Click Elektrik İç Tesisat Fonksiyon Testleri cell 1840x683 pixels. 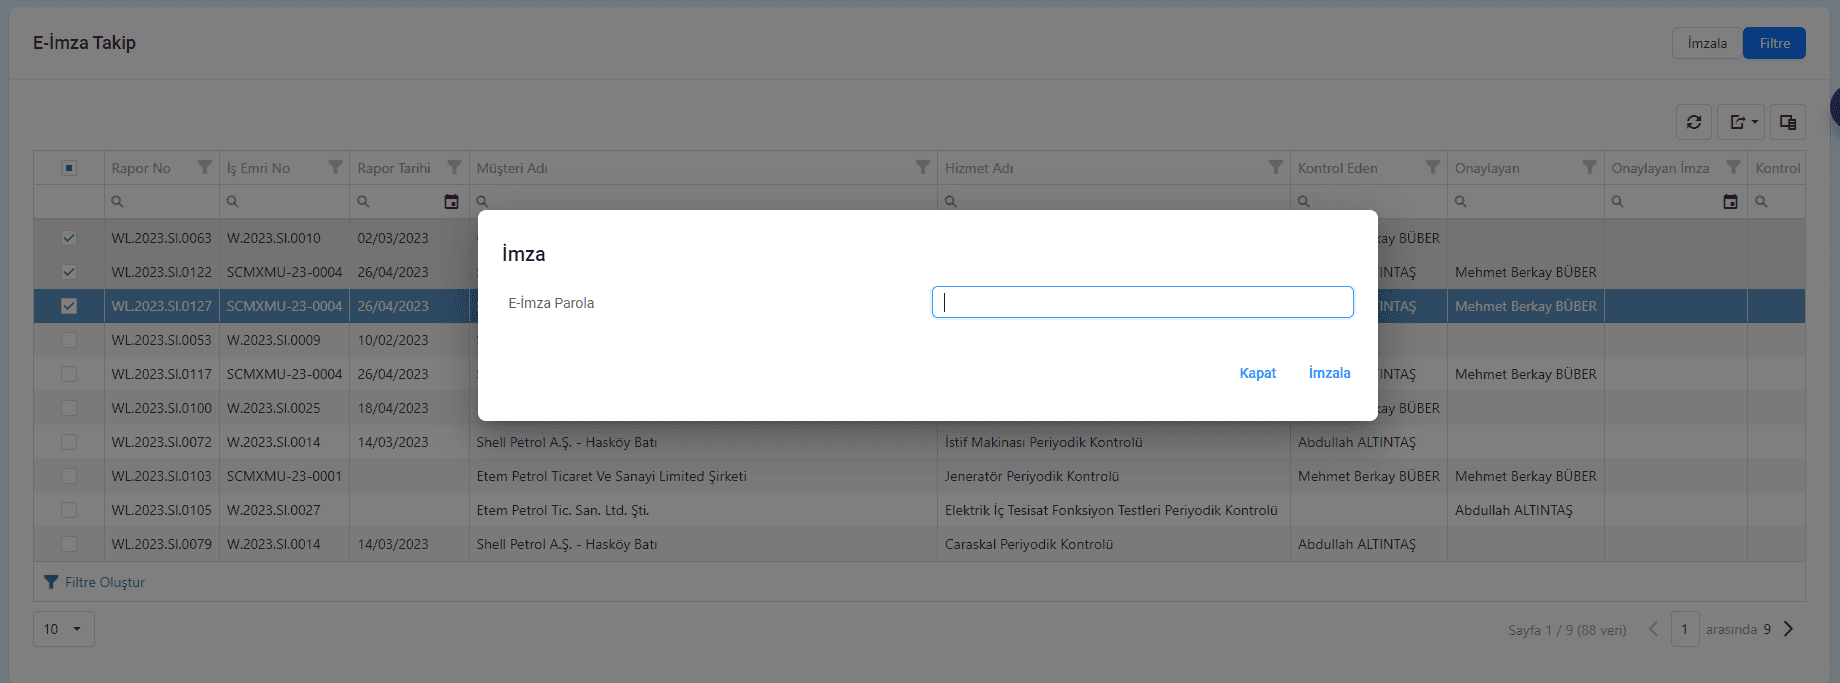click(x=1111, y=510)
